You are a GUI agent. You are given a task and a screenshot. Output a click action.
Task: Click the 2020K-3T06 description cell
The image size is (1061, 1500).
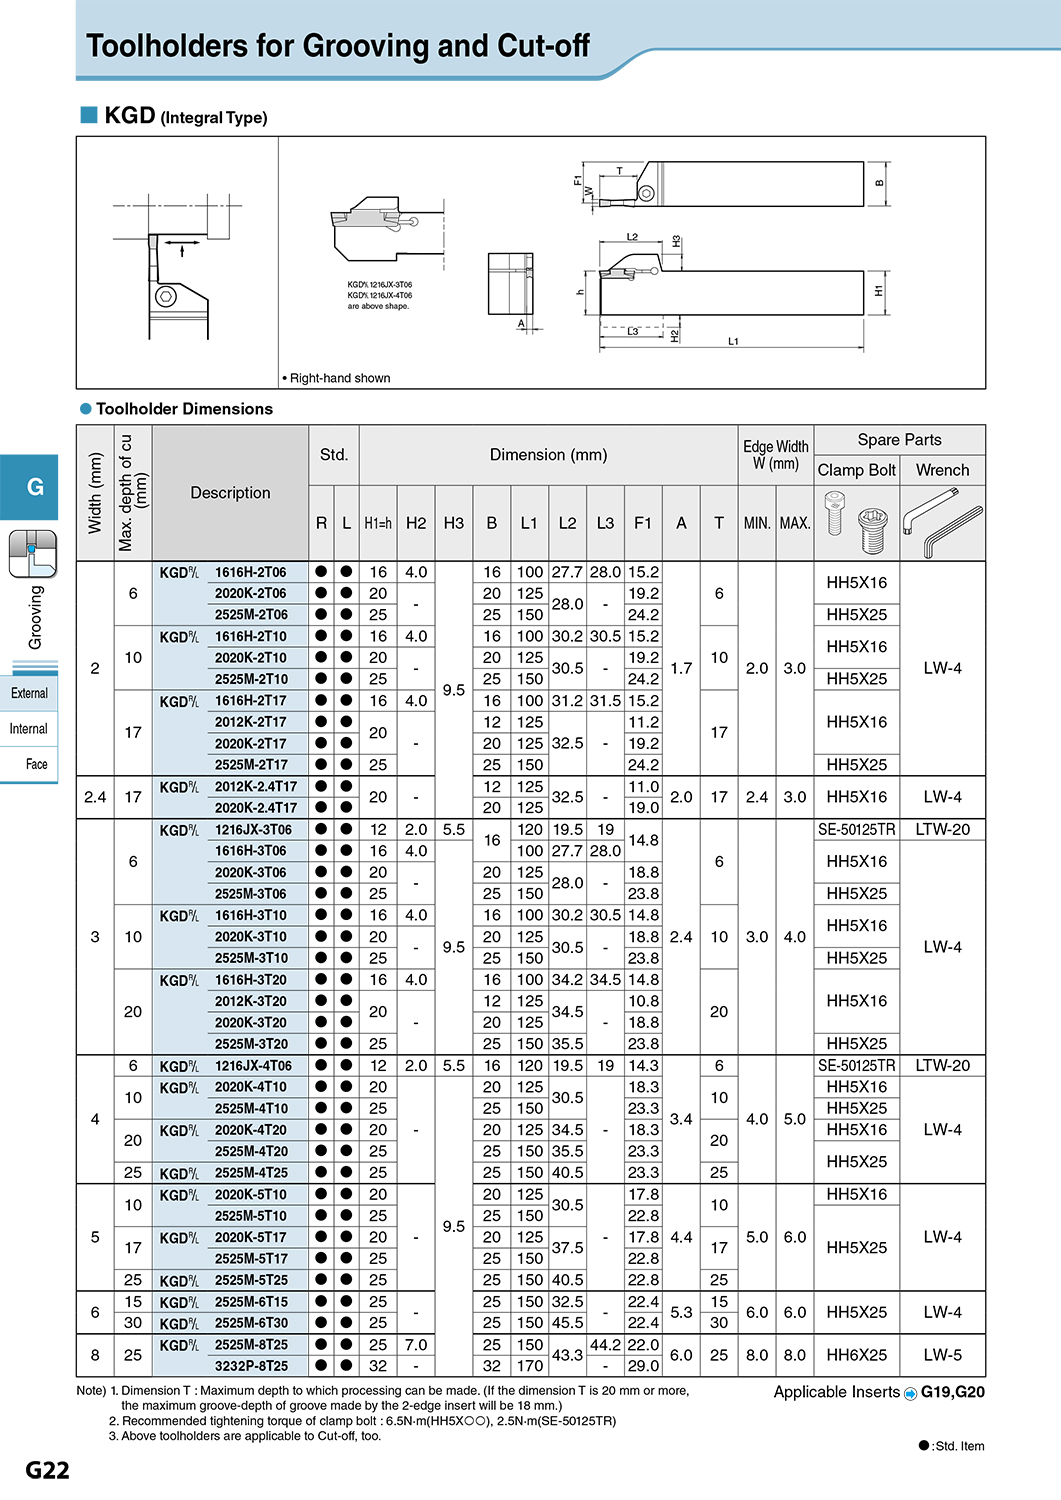251,873
